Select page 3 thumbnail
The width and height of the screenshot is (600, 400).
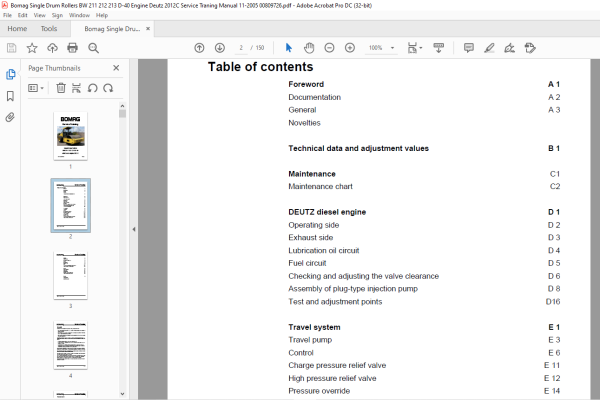(70, 276)
